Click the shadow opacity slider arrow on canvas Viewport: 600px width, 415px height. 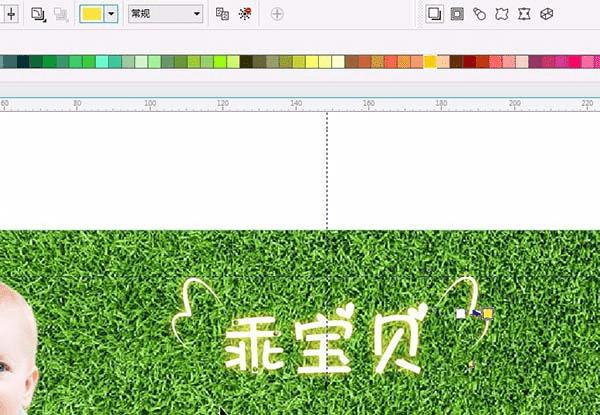[x=476, y=313]
